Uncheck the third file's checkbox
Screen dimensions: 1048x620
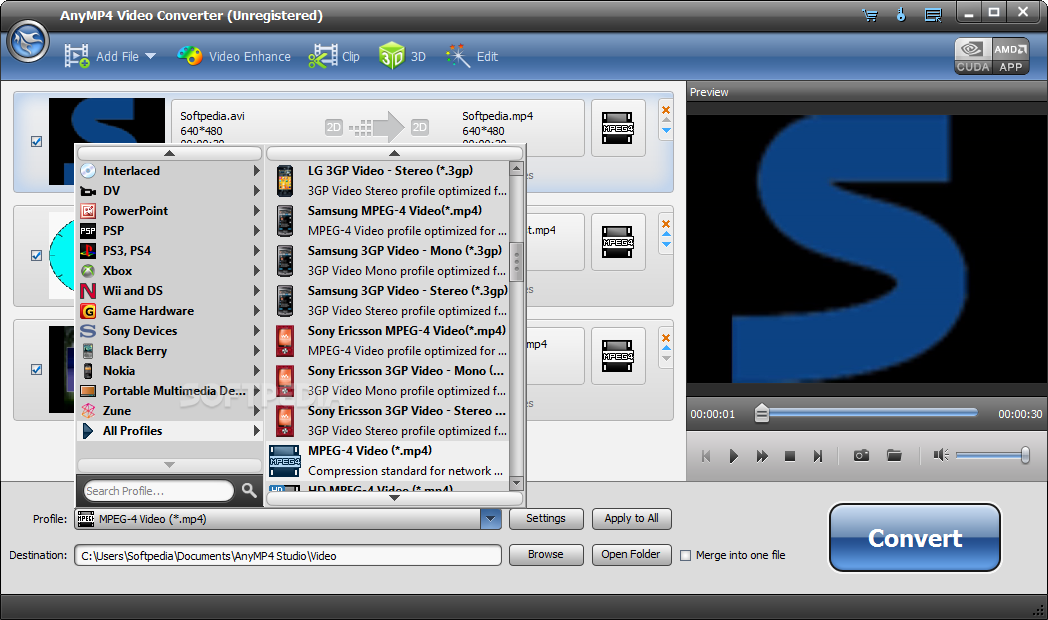point(37,369)
